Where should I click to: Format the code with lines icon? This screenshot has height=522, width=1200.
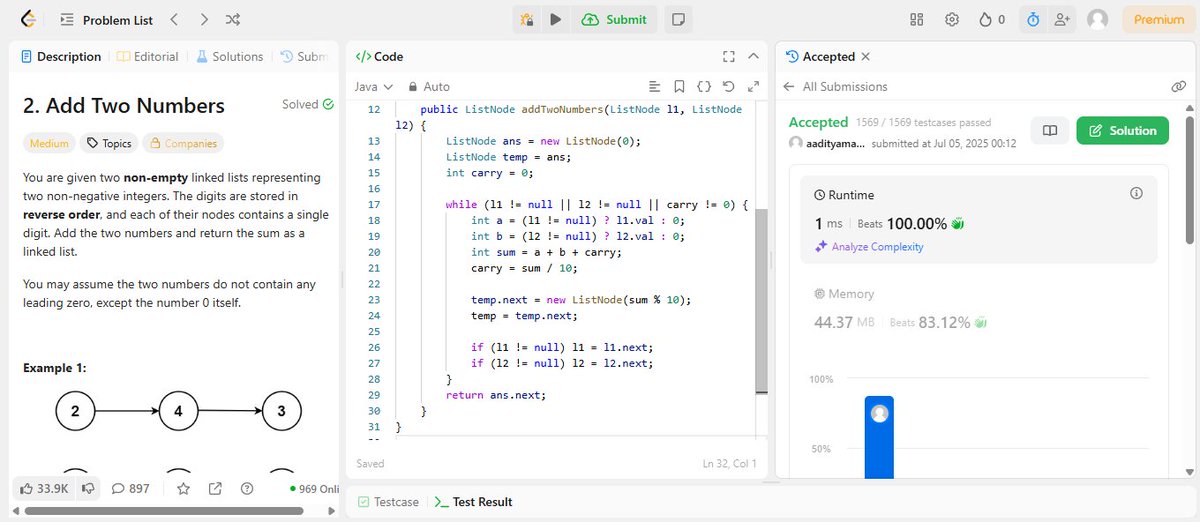[655, 87]
